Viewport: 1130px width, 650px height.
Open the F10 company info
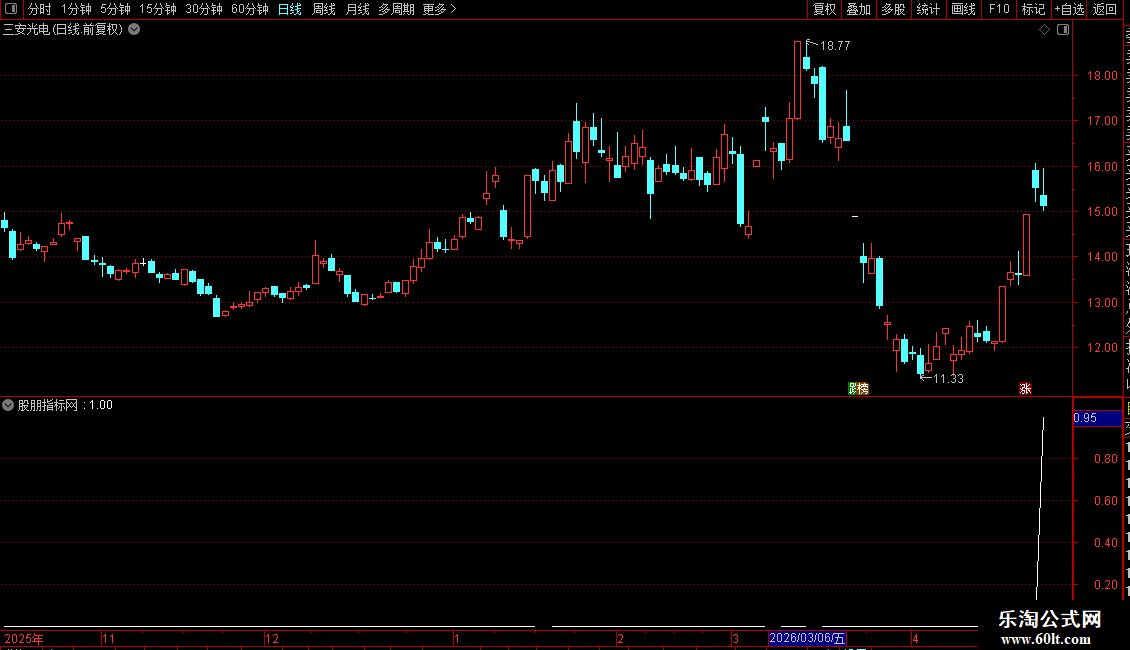point(999,9)
